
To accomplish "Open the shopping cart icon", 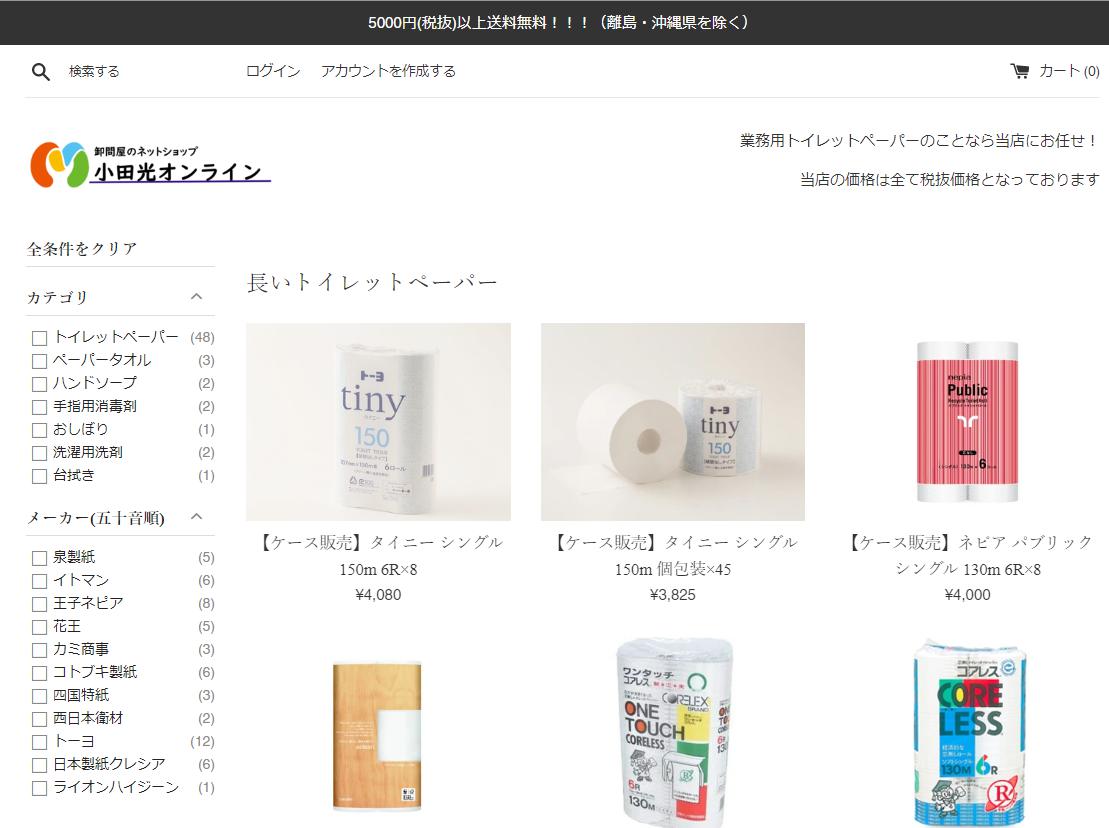I will pos(1019,71).
